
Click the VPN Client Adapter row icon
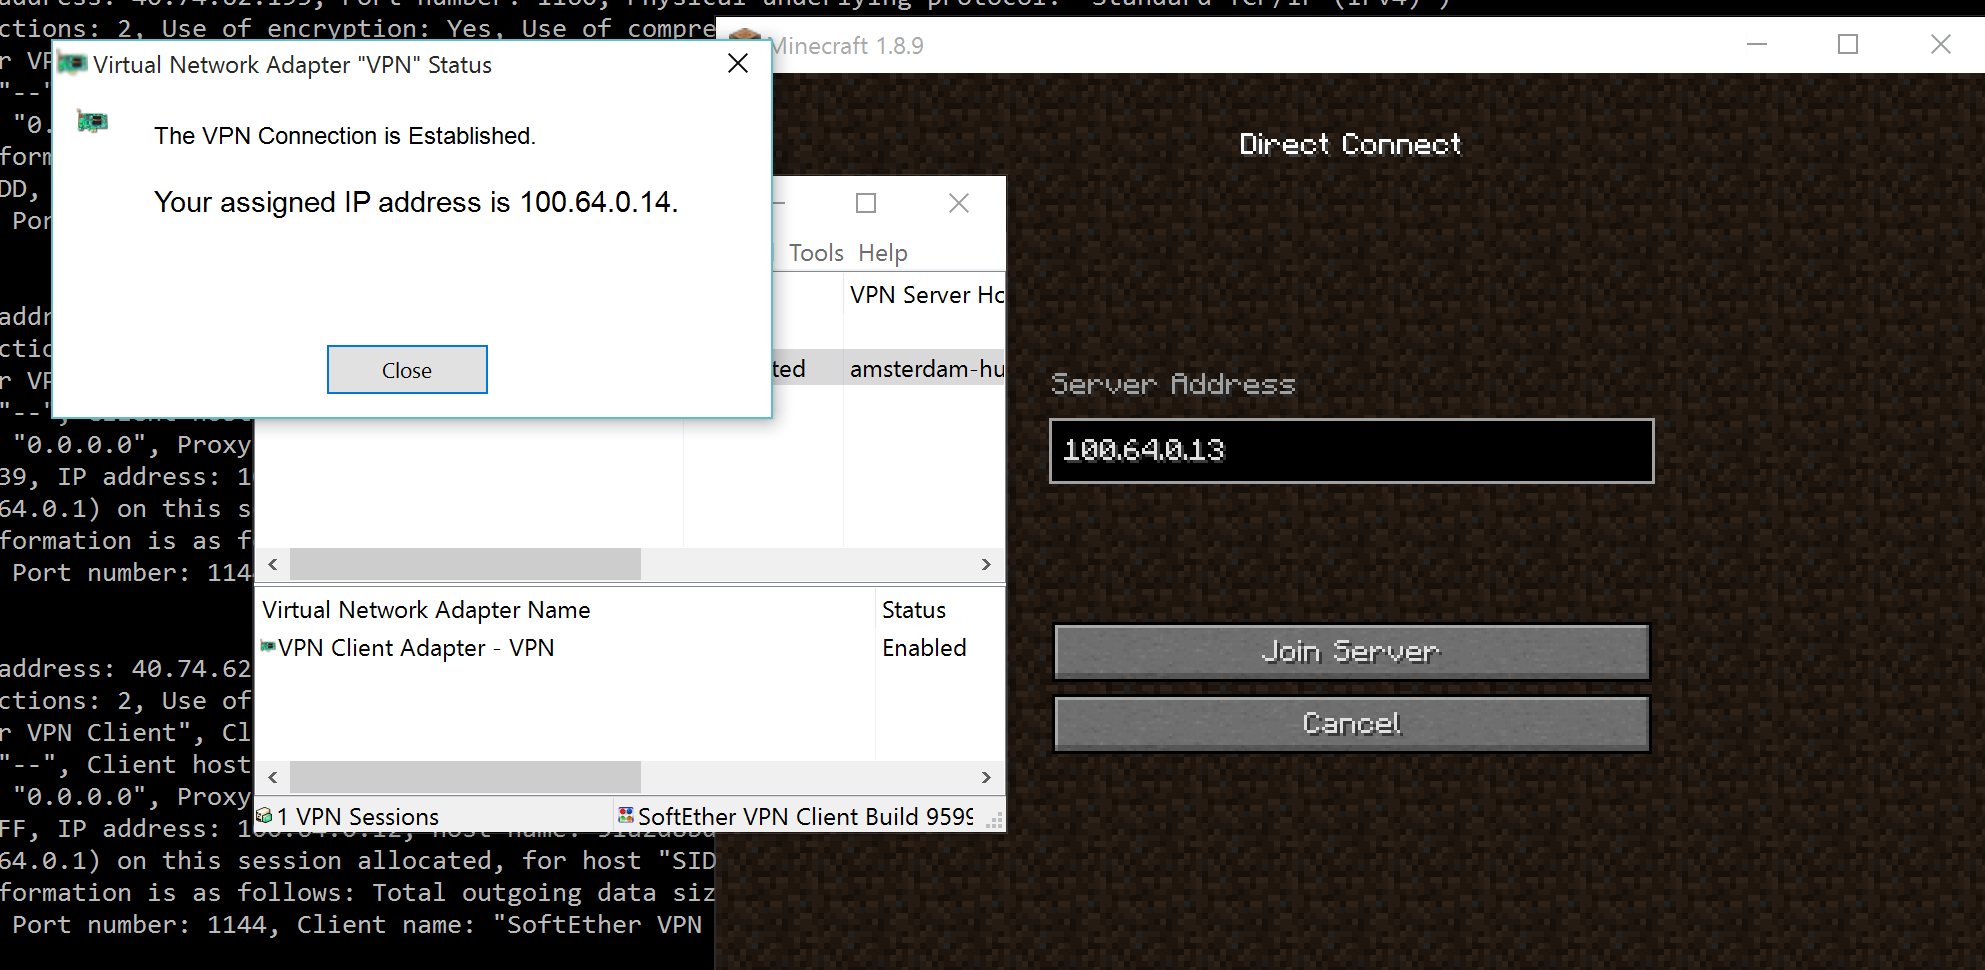pyautogui.click(x=268, y=647)
